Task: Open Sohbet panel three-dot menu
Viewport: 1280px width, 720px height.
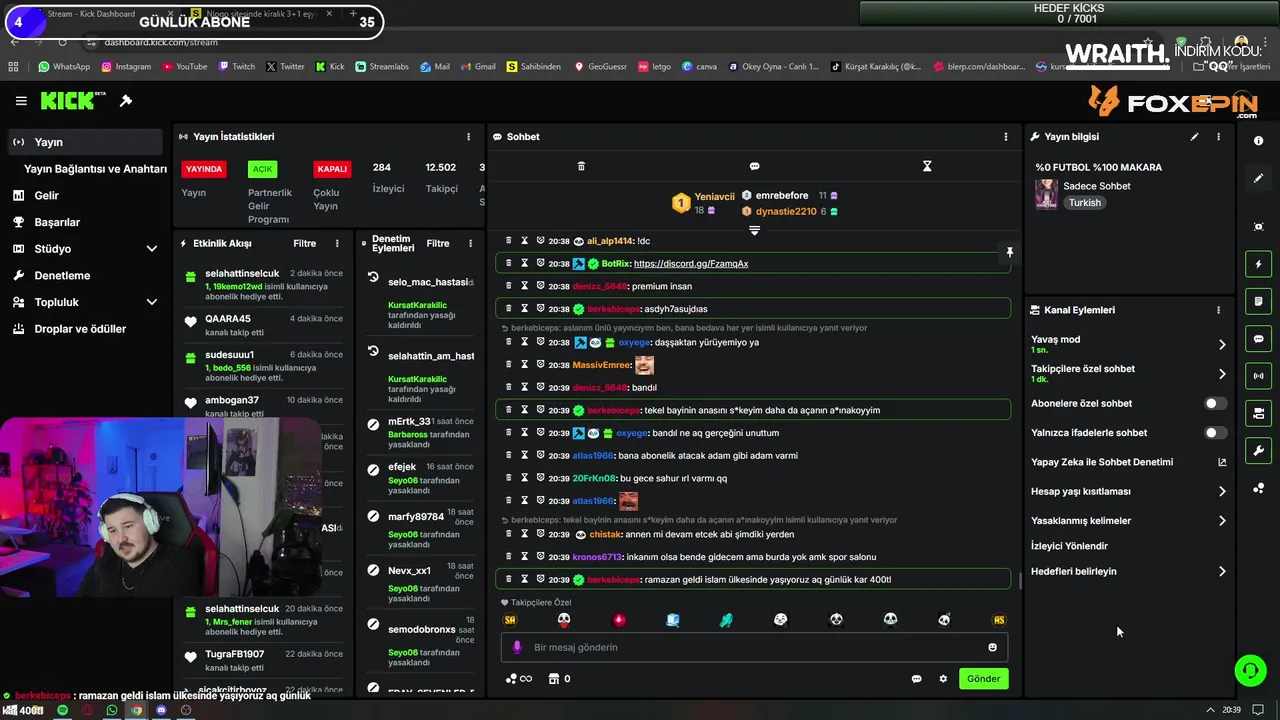Action: pyautogui.click(x=1006, y=137)
